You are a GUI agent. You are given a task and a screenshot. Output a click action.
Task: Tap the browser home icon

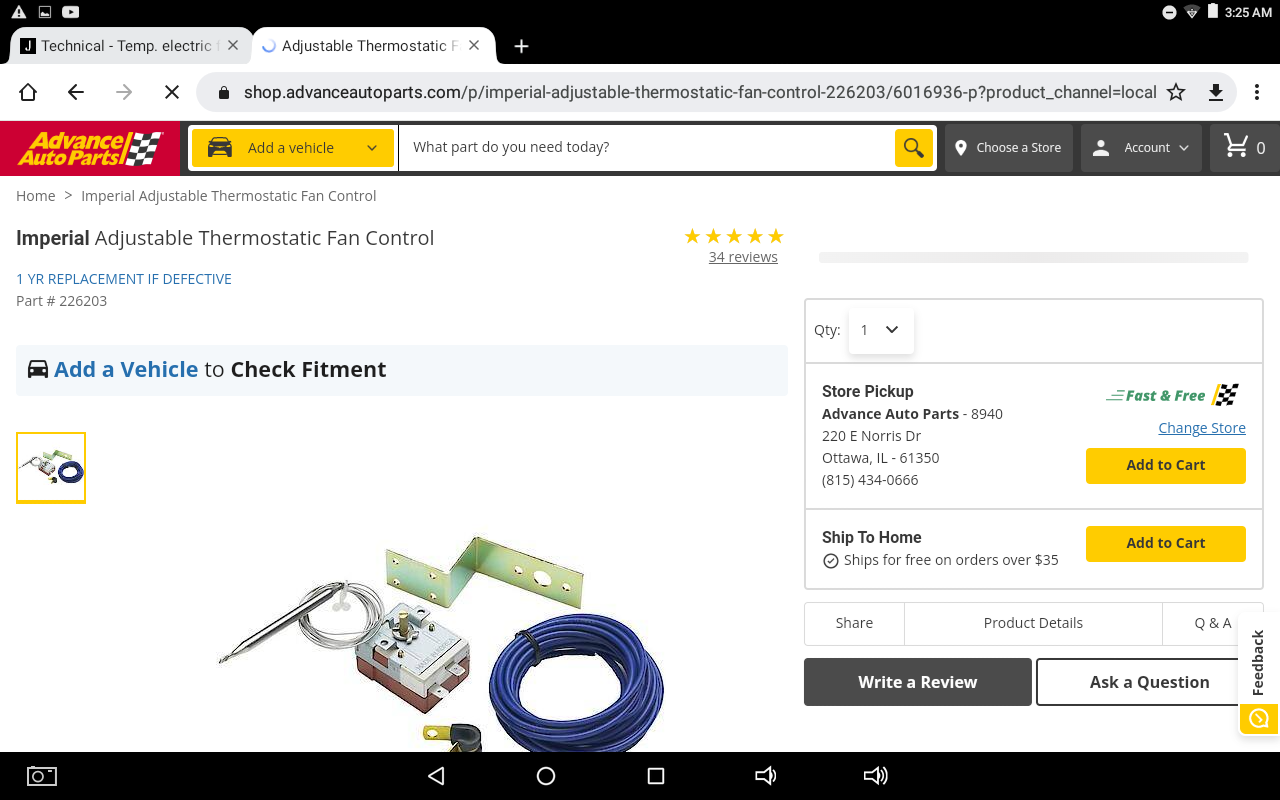(x=28, y=92)
